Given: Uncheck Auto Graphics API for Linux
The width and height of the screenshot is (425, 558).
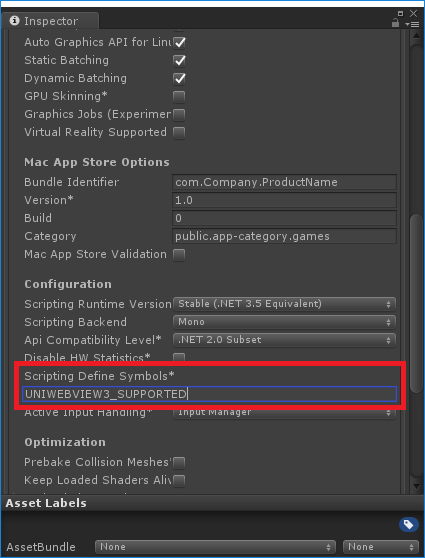Looking at the screenshot, I should 179,42.
